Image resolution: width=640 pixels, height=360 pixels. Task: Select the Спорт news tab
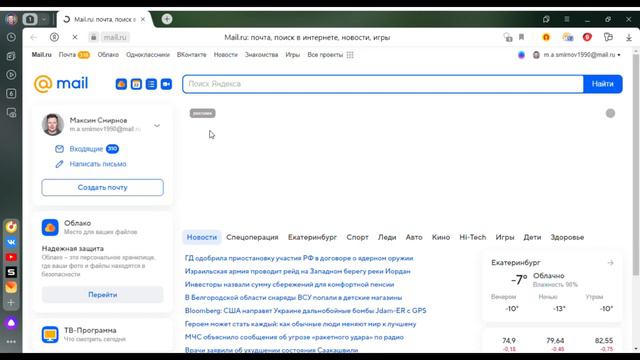click(357, 237)
